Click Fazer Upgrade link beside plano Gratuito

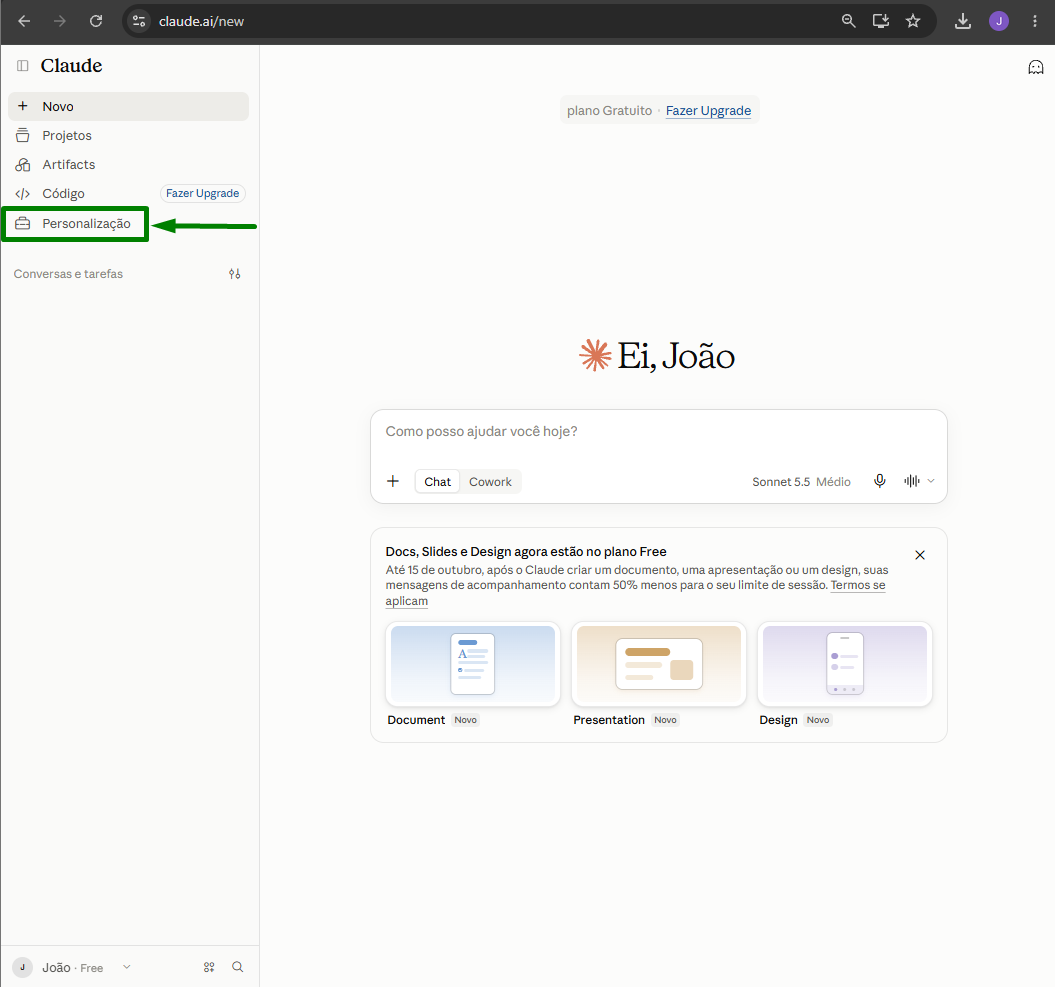pyautogui.click(x=708, y=110)
